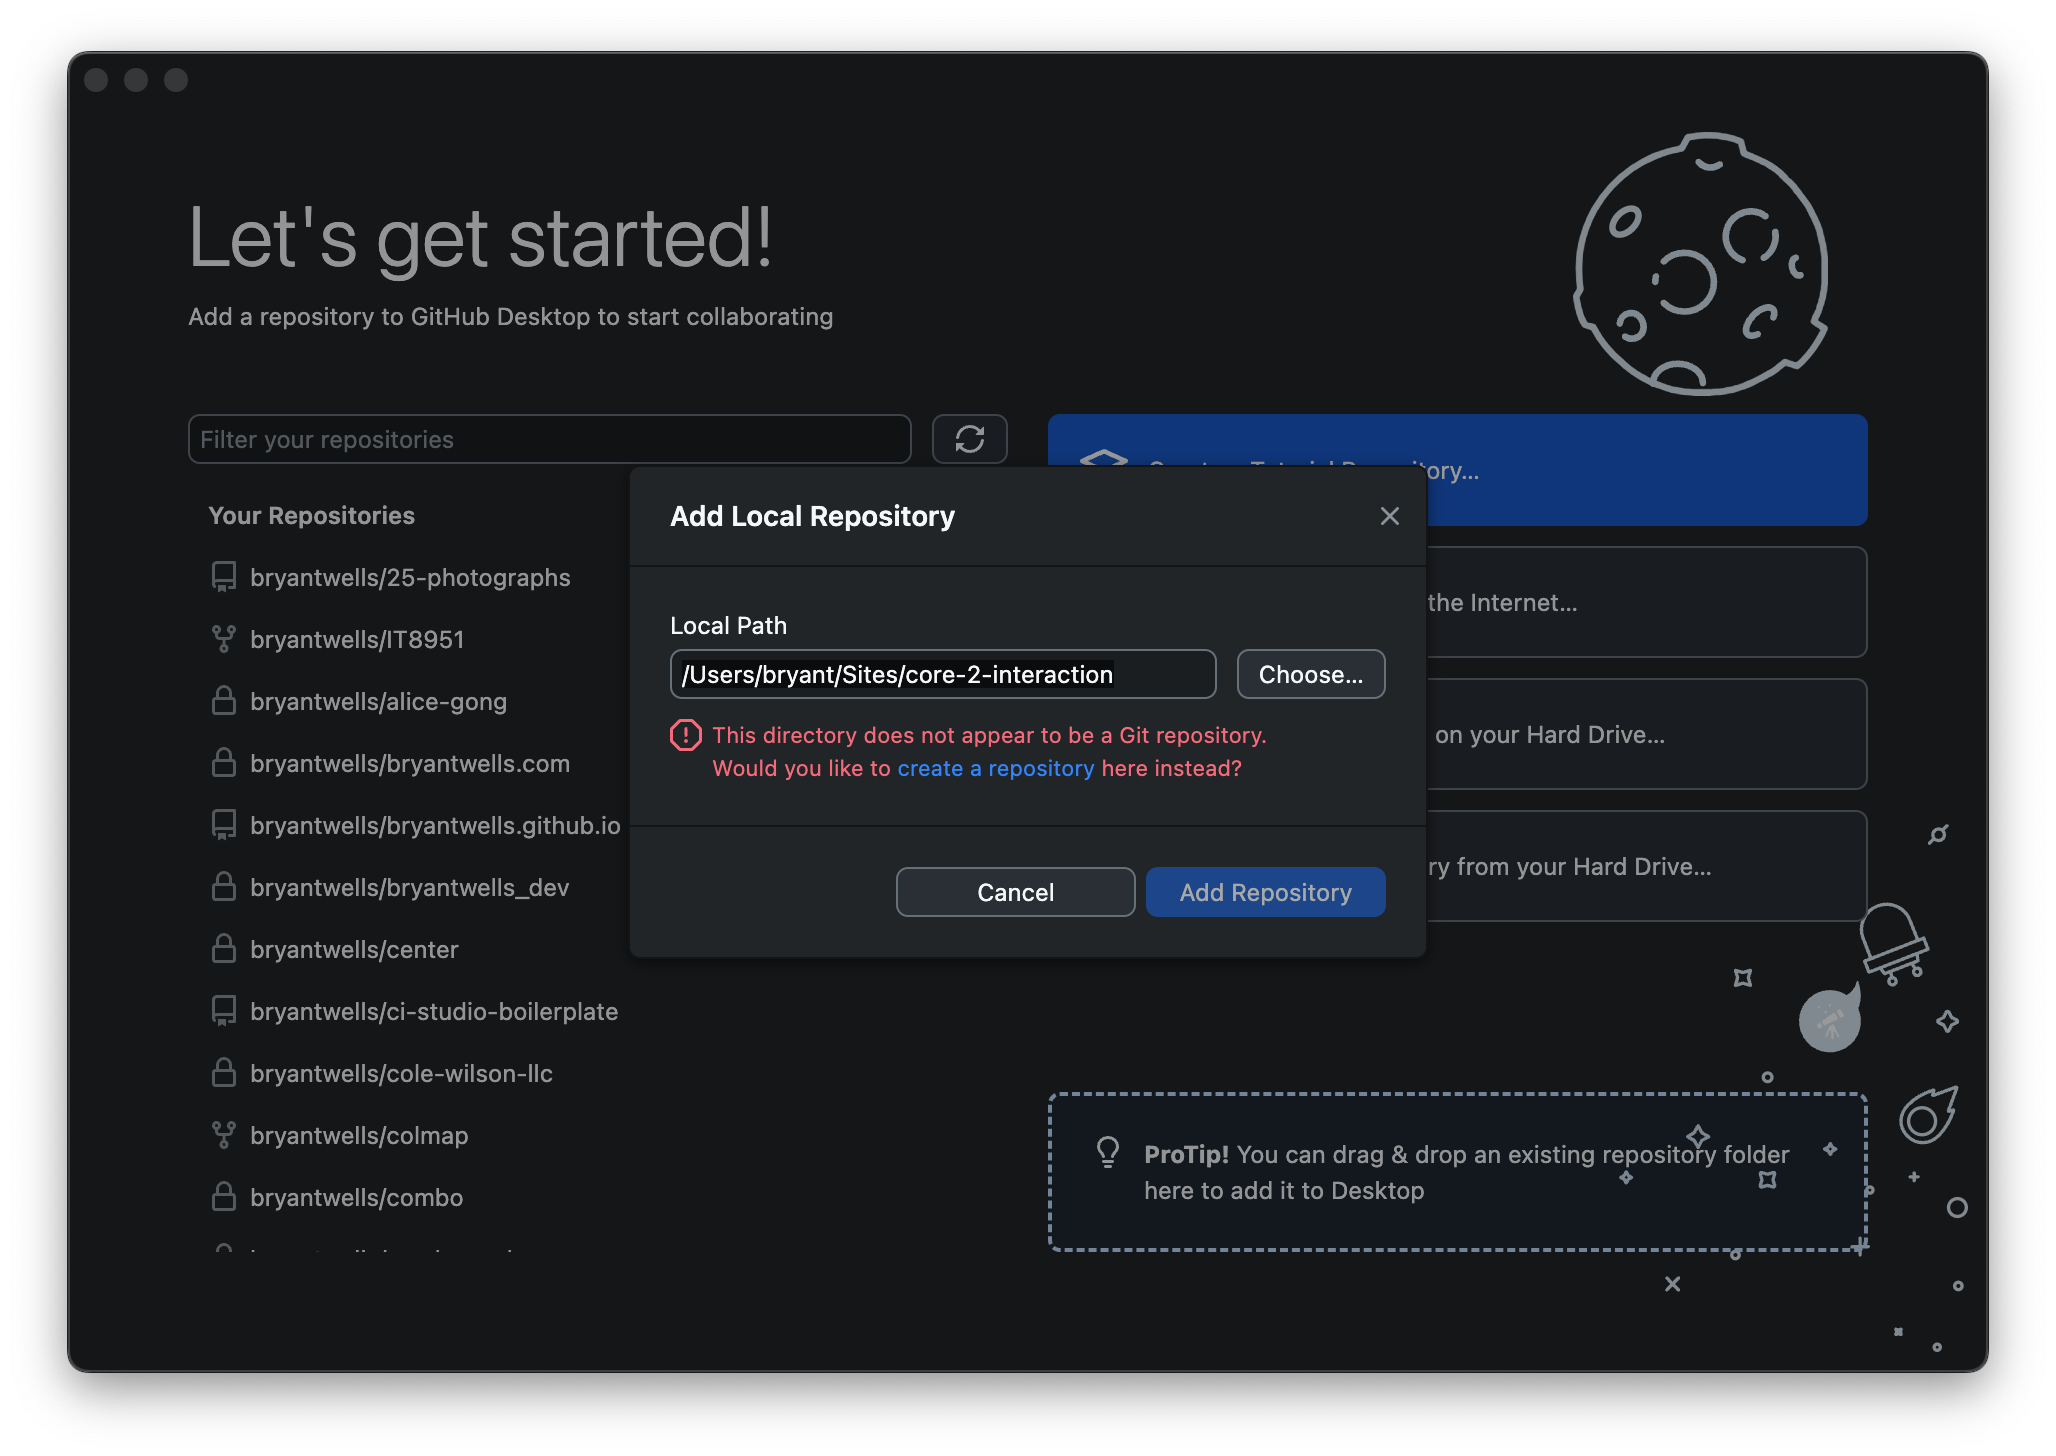This screenshot has width=2056, height=1456.
Task: Close the Add Local Repository dialog
Action: (x=1389, y=516)
